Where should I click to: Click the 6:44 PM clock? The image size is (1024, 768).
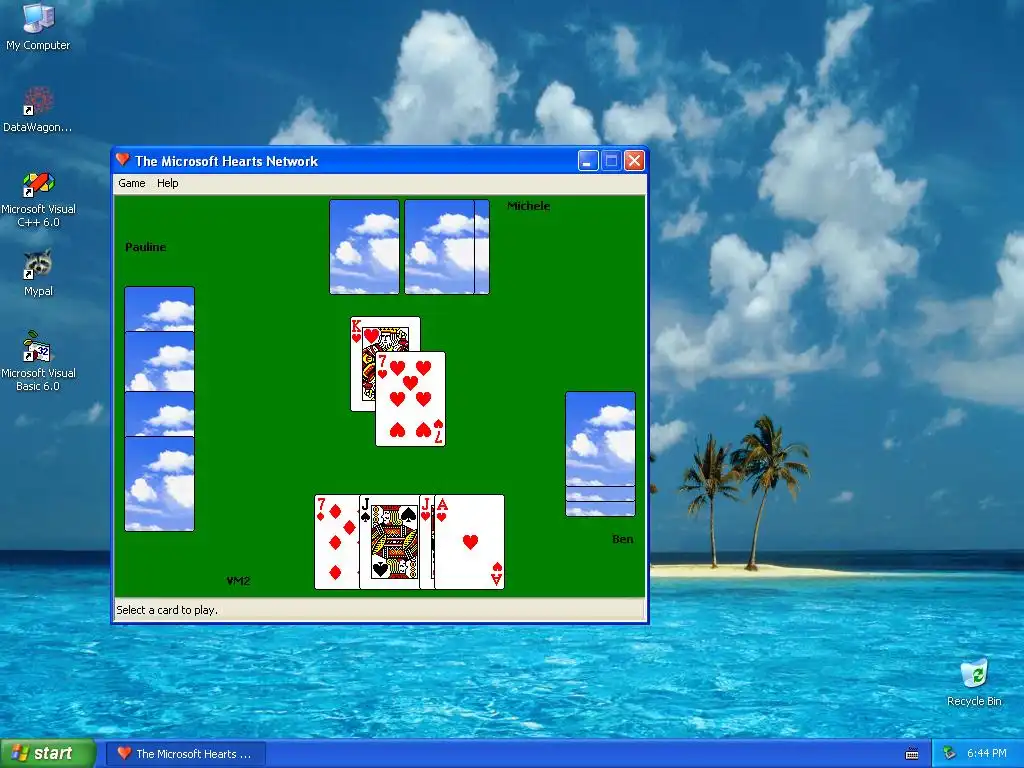986,754
